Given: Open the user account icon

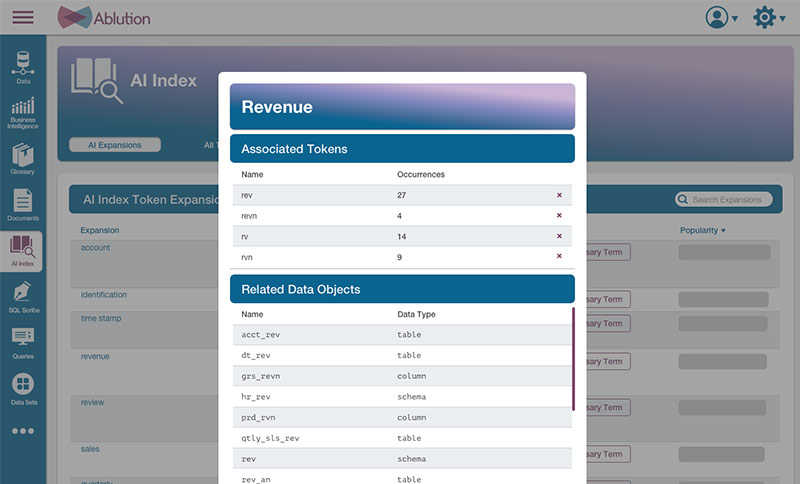Looking at the screenshot, I should point(717,17).
